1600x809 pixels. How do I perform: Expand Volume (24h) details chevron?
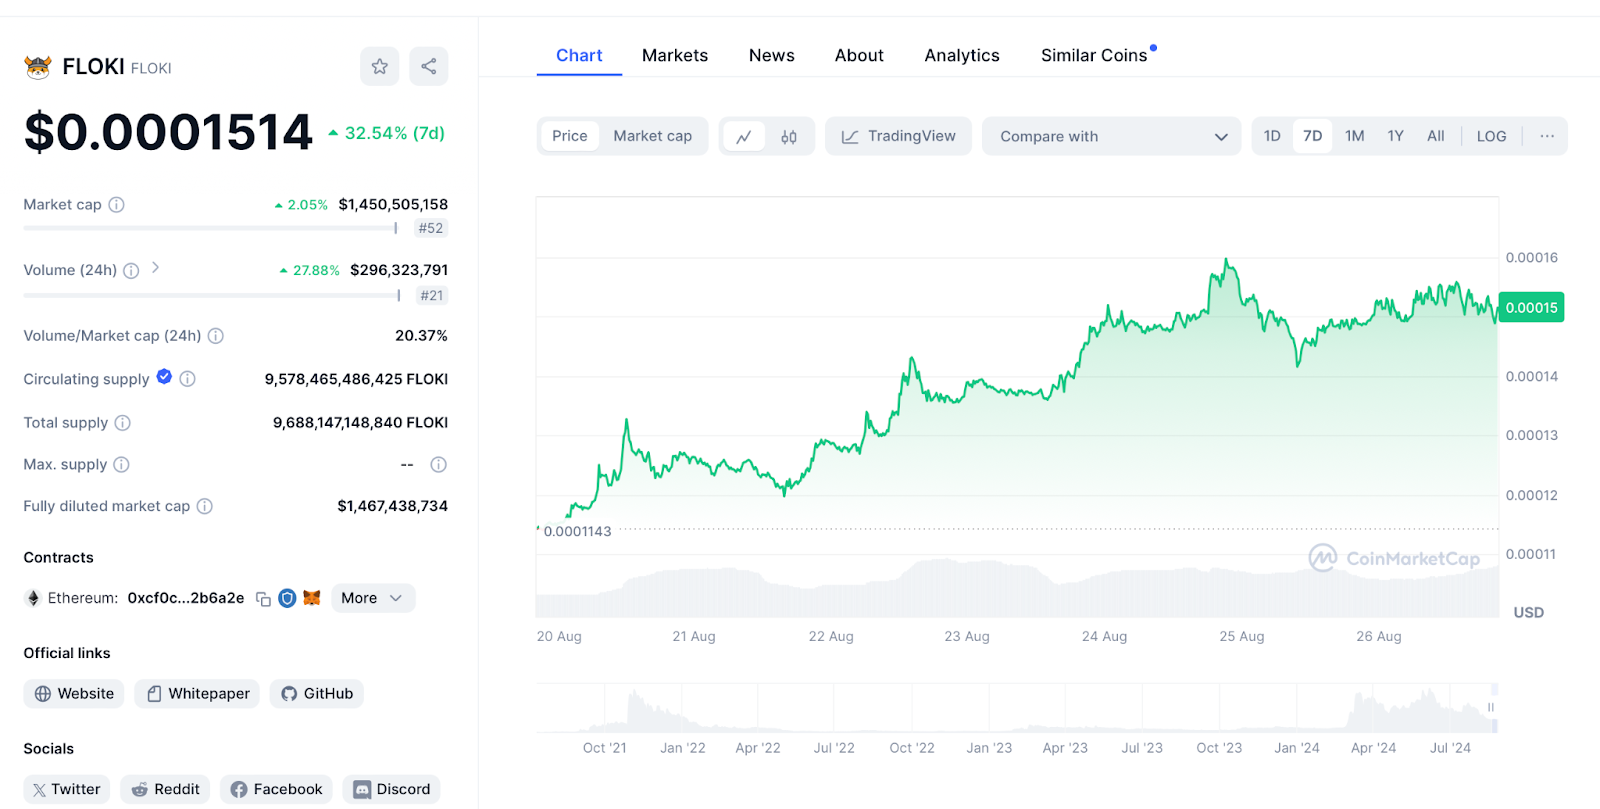(156, 268)
